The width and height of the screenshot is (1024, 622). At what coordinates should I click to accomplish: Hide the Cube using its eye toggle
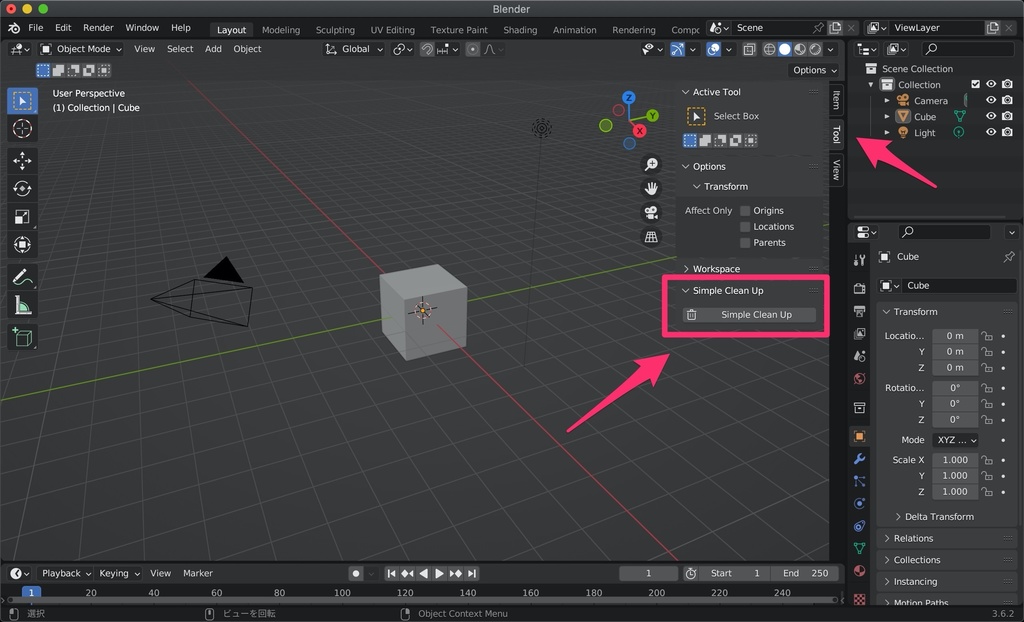[x=990, y=116]
